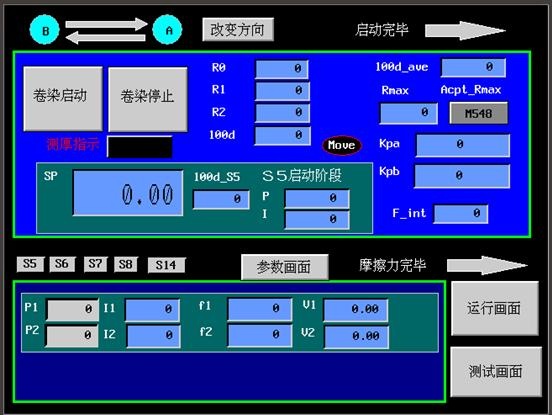
Task: Click the gray M548 Acpt_Rmax button
Action: (x=478, y=113)
